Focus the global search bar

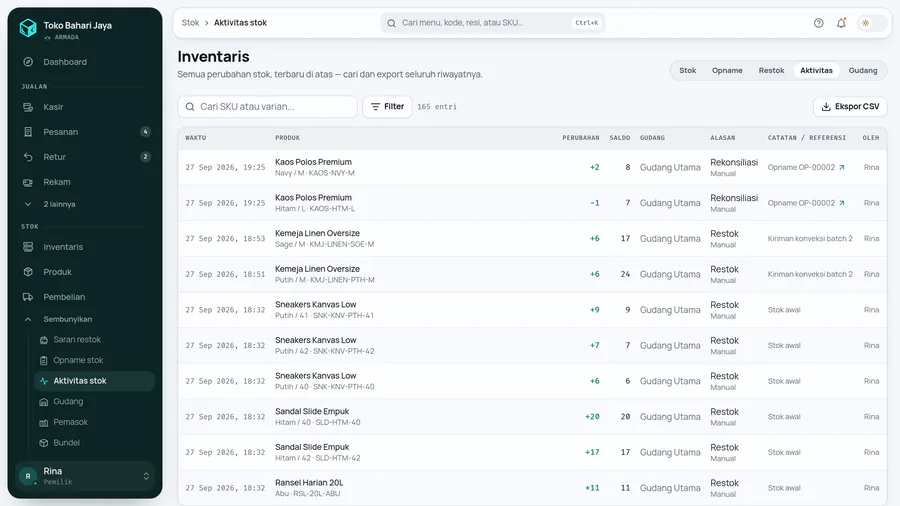tap(492, 23)
